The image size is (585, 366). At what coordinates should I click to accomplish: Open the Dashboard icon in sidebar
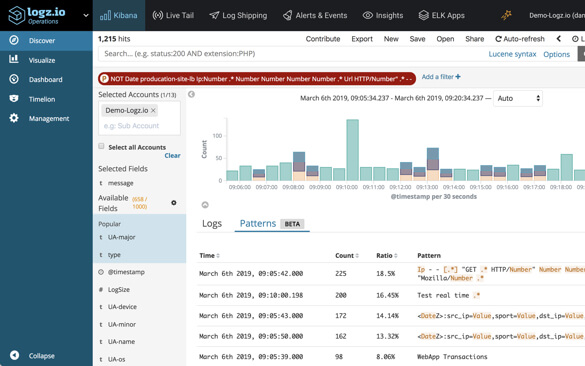[14, 79]
